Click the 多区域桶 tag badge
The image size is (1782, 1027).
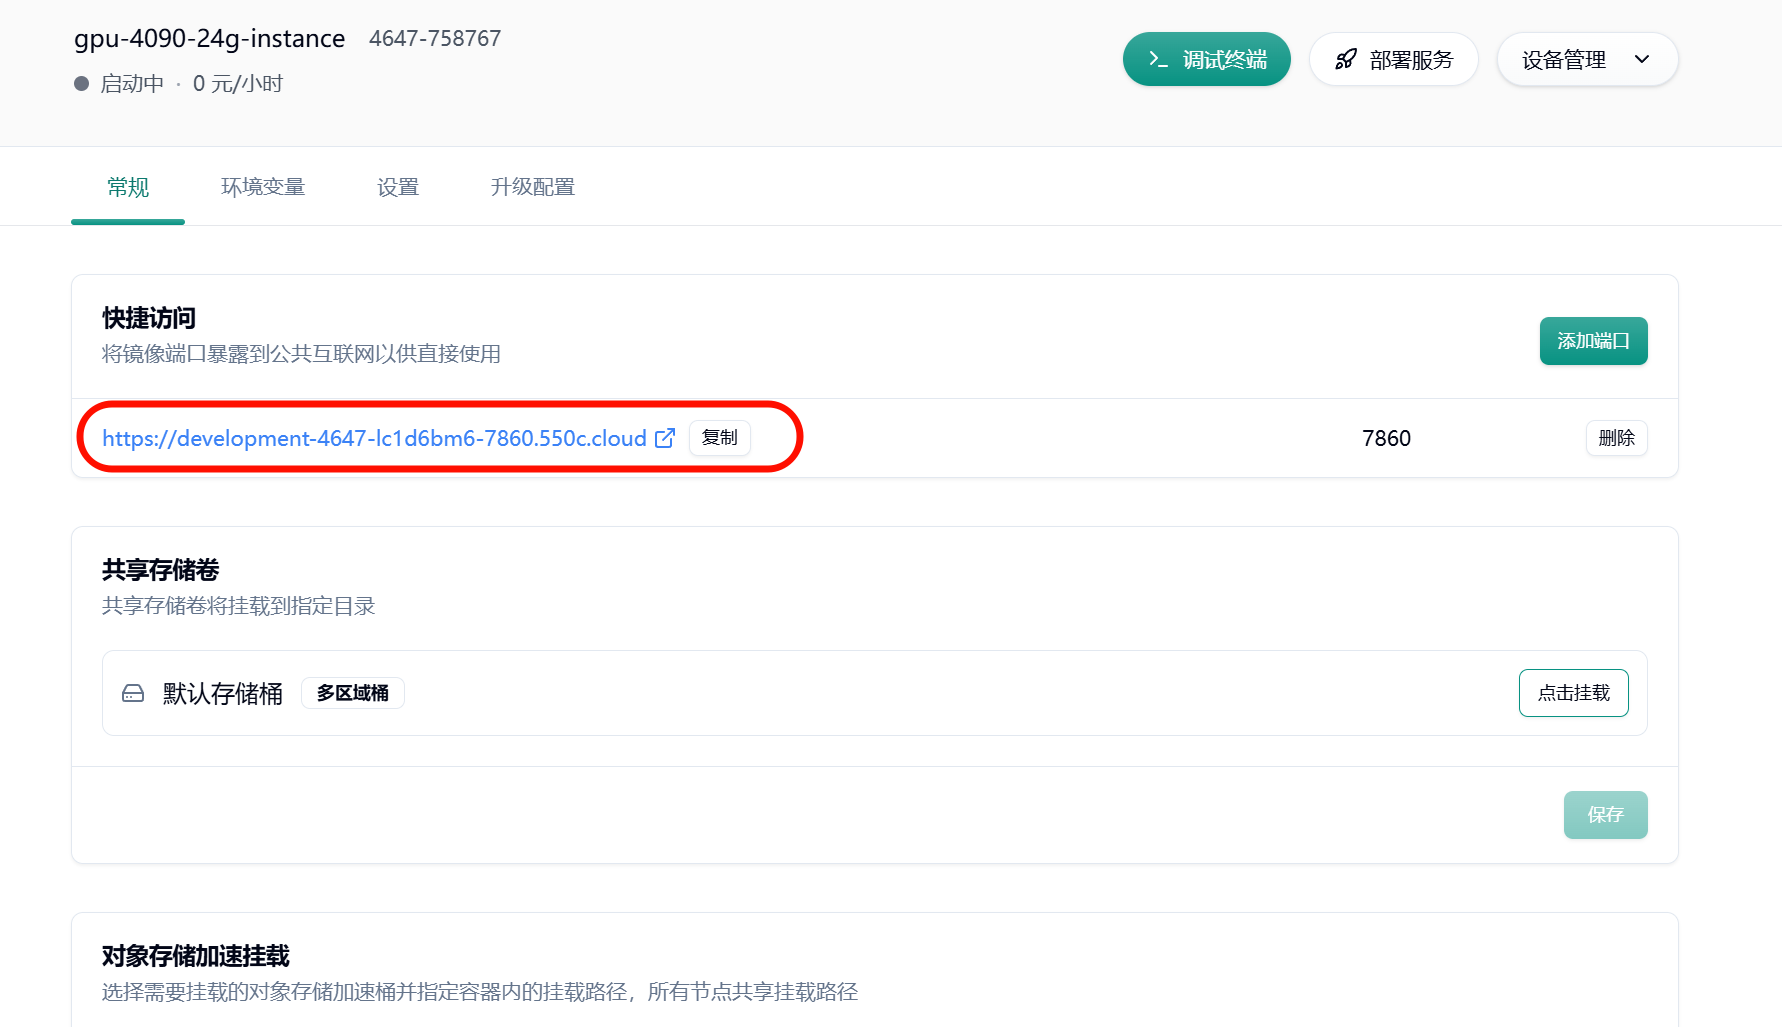353,693
